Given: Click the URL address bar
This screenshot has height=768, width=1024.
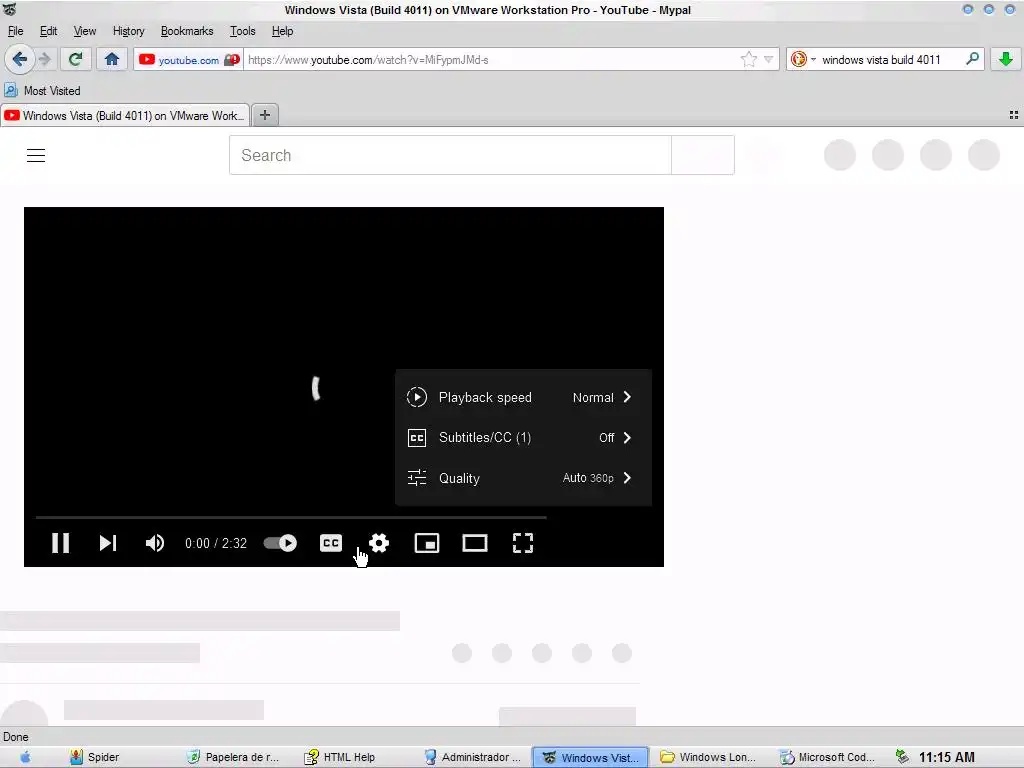Looking at the screenshot, I should click(x=491, y=59).
